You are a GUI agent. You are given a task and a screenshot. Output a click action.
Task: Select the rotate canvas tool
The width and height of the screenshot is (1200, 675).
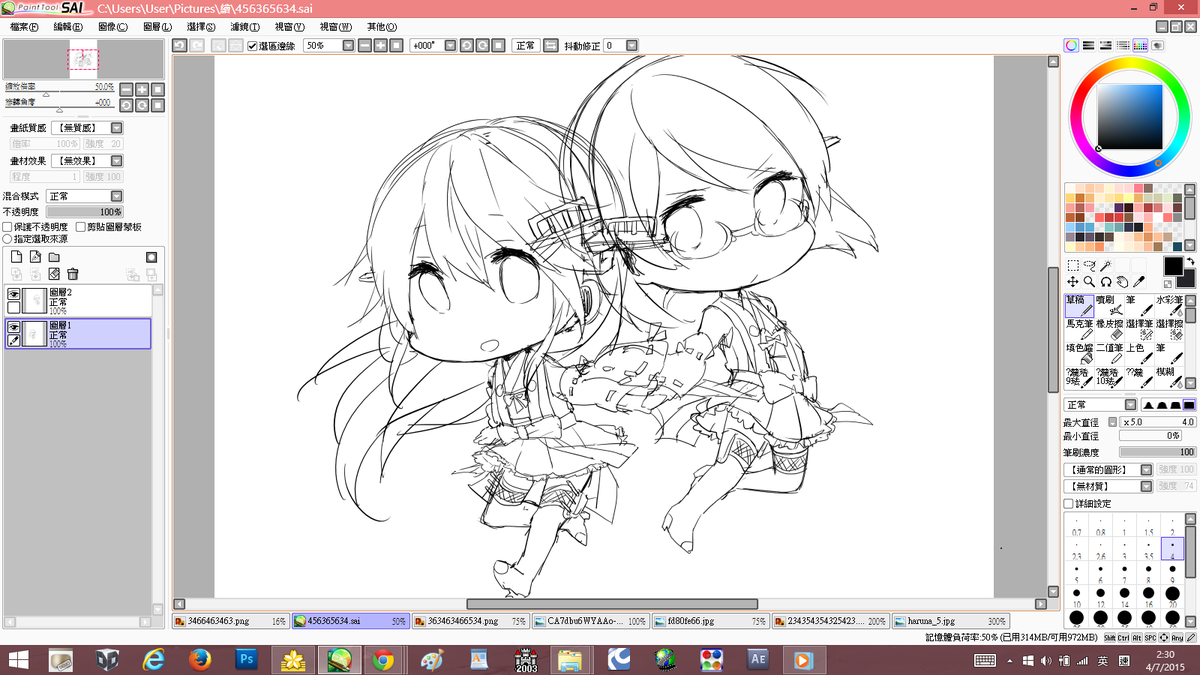[1106, 282]
